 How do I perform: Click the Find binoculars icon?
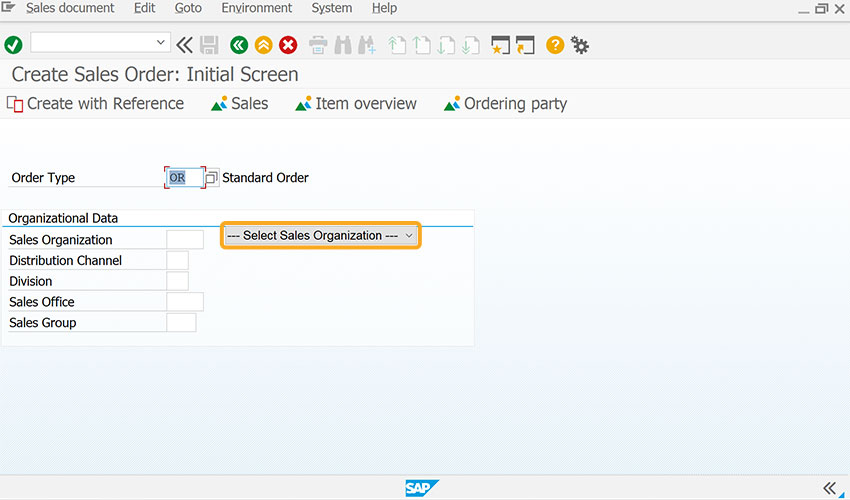click(343, 45)
